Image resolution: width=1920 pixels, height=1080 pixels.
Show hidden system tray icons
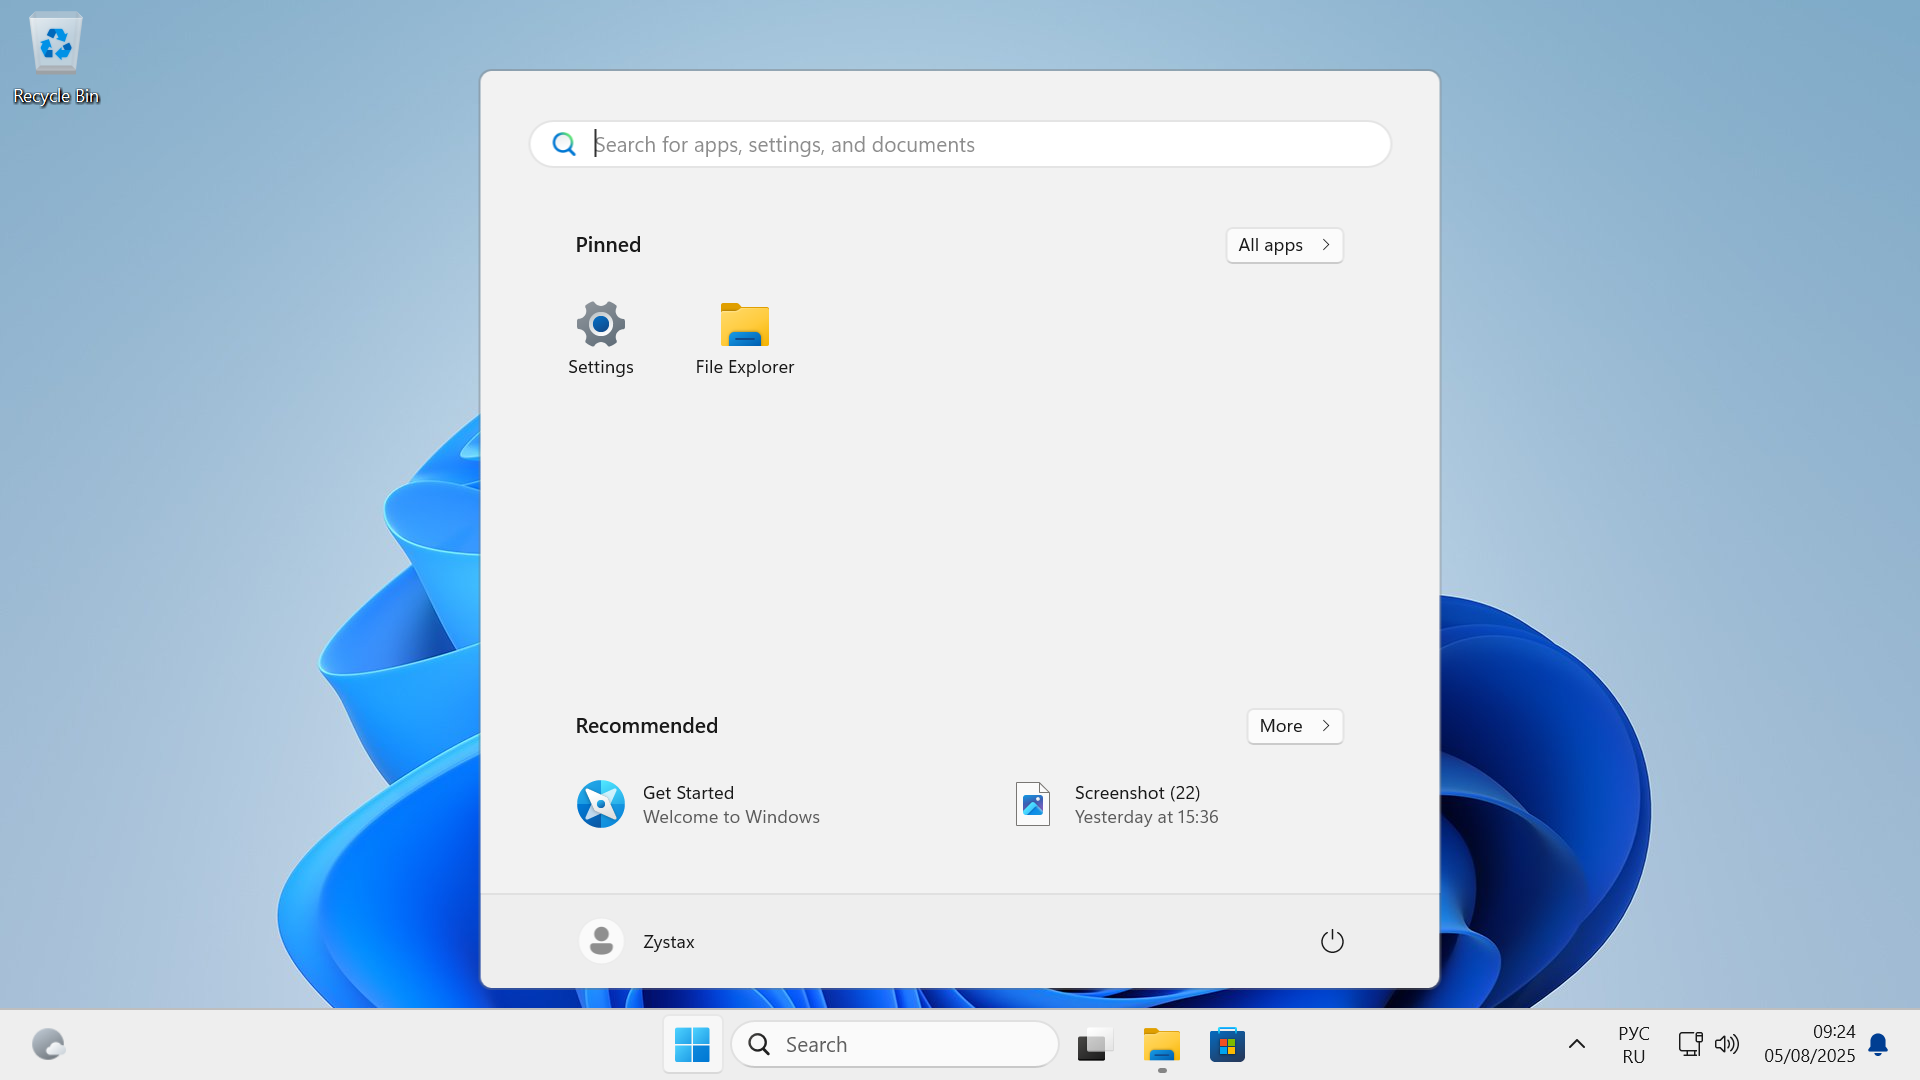pyautogui.click(x=1576, y=1045)
